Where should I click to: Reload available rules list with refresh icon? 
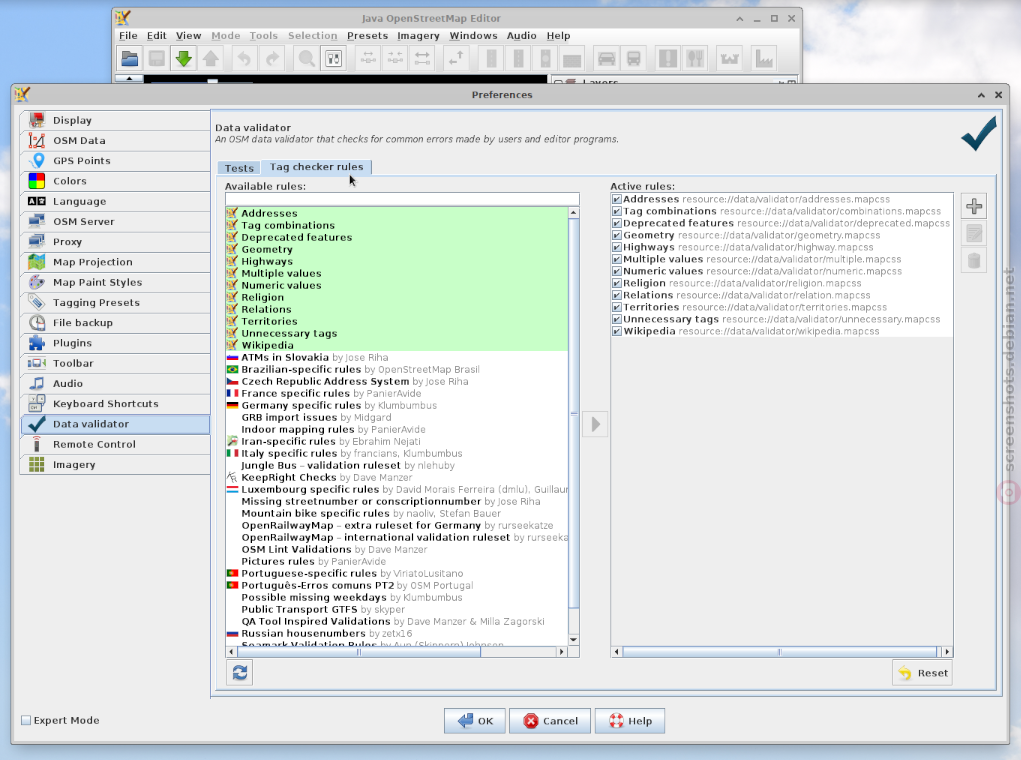tap(240, 672)
